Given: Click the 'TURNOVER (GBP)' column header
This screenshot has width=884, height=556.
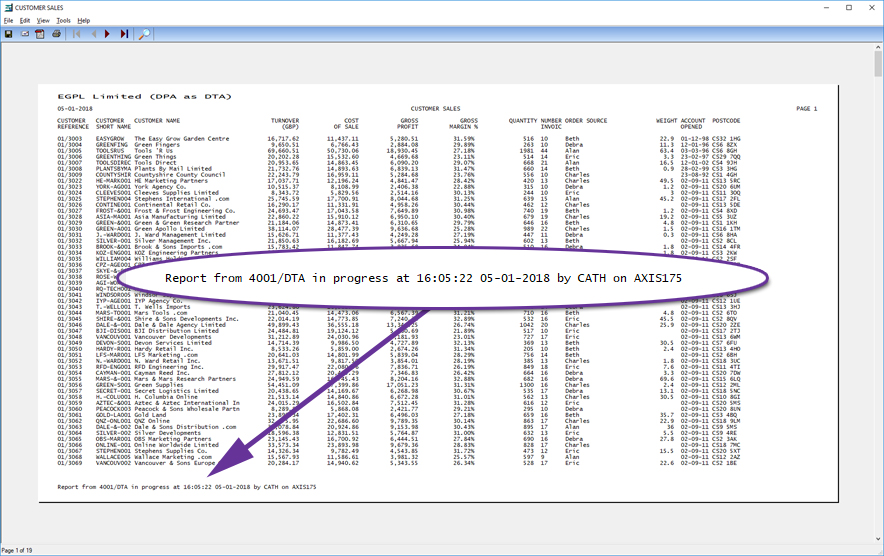Looking at the screenshot, I should point(285,123).
